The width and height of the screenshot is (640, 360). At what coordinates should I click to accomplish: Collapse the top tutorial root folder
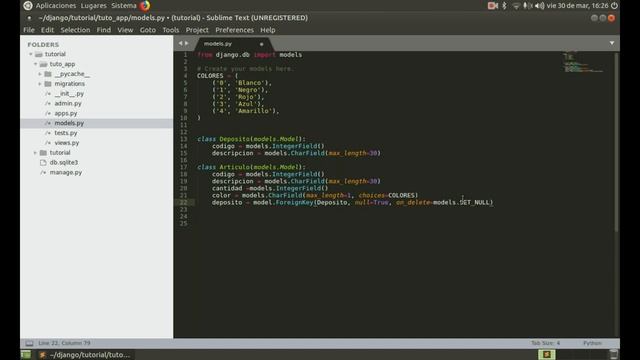(x=31, y=54)
